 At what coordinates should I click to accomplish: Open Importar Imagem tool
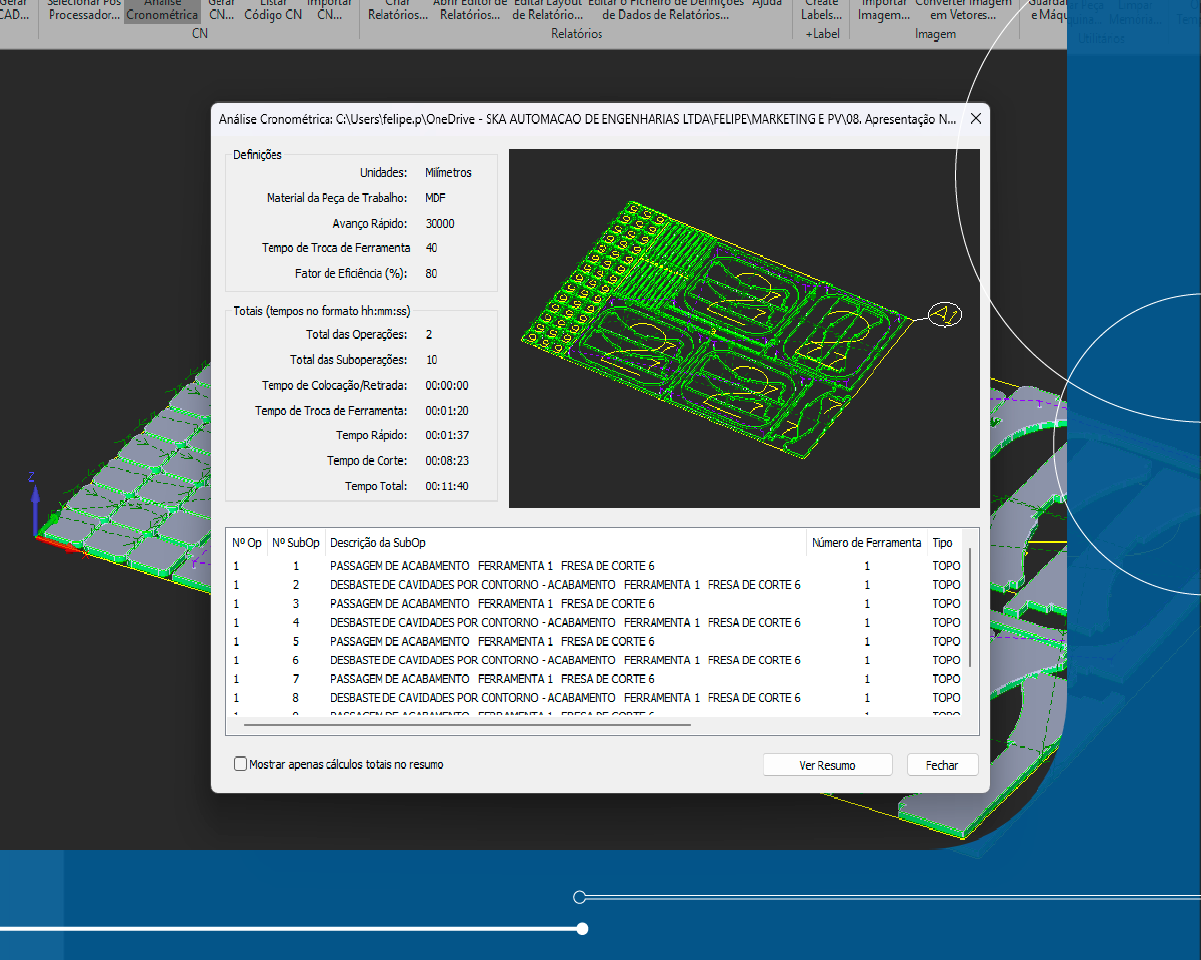884,10
